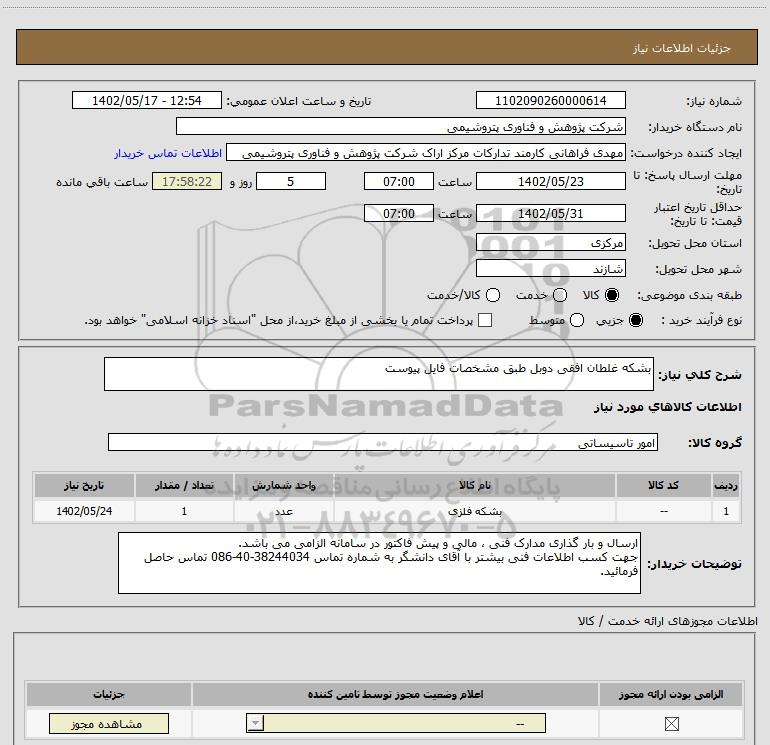Click the requester name field
The image size is (770, 745).
click(426, 153)
